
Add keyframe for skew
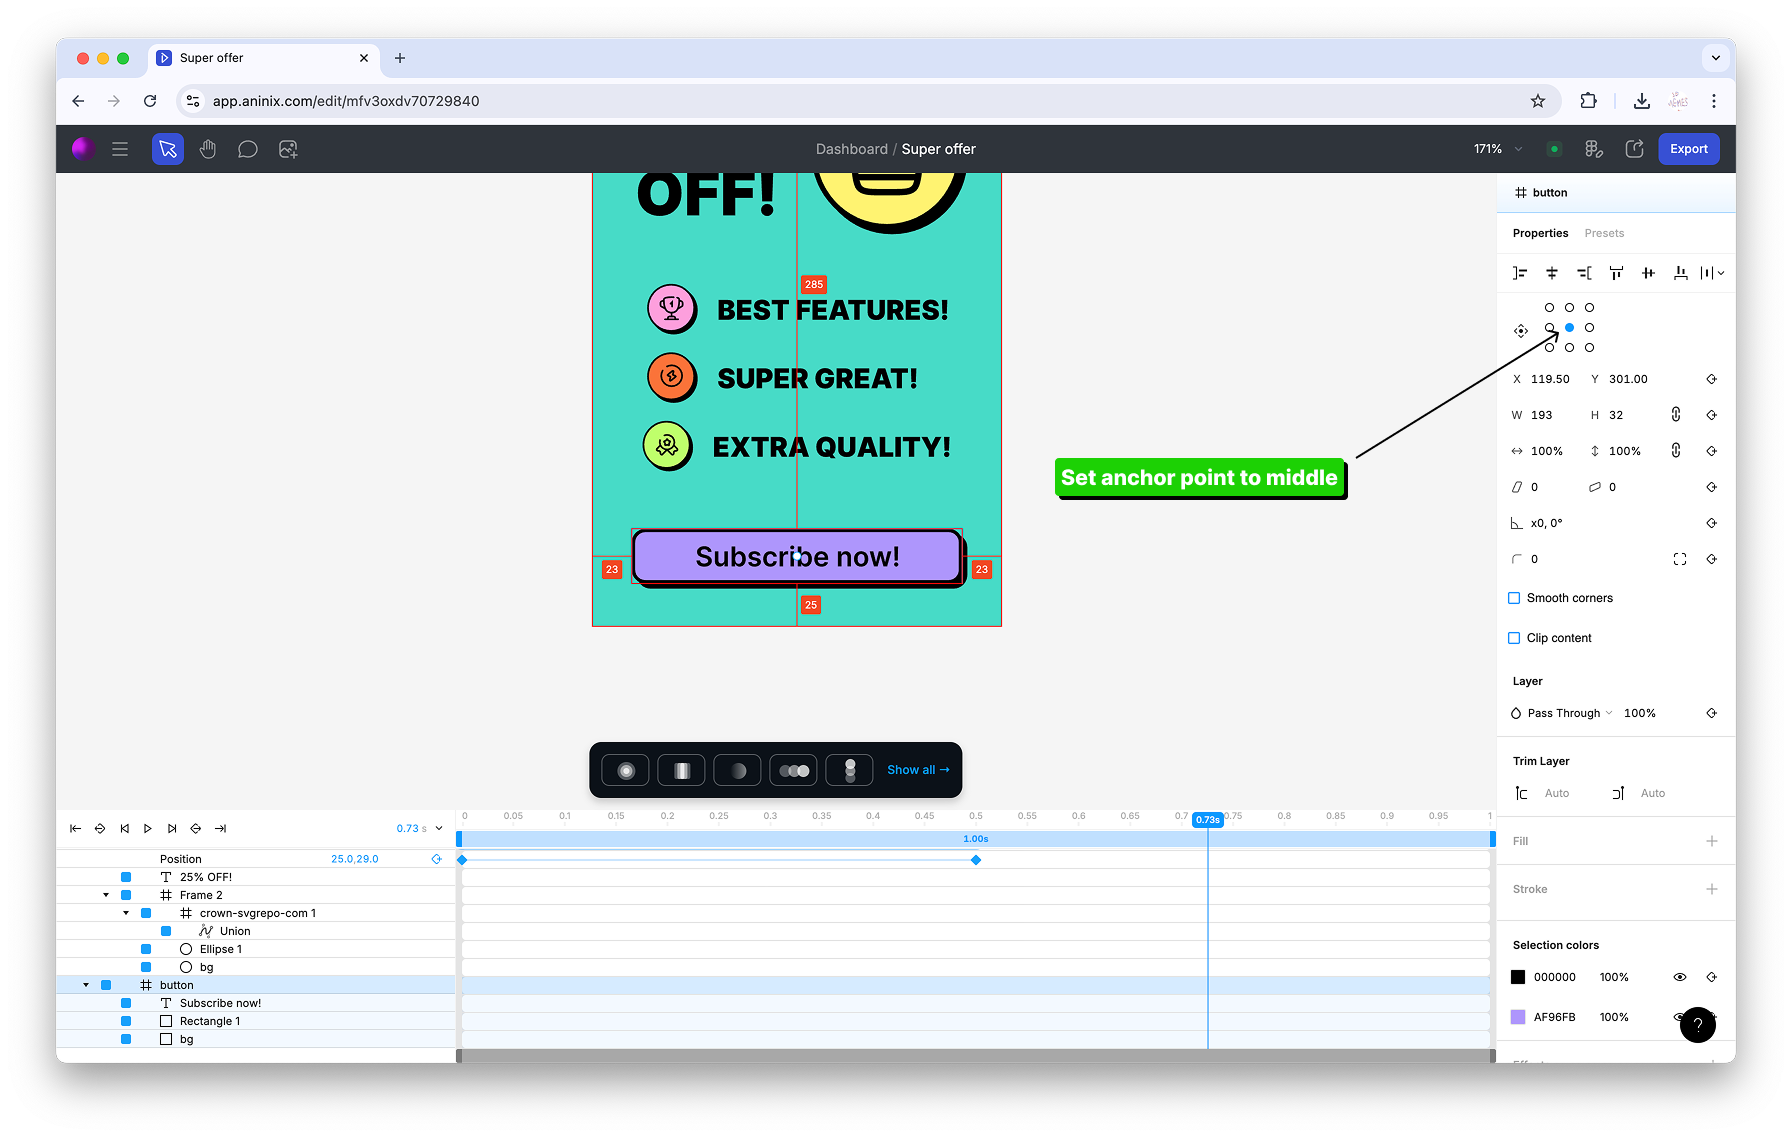[1712, 487]
